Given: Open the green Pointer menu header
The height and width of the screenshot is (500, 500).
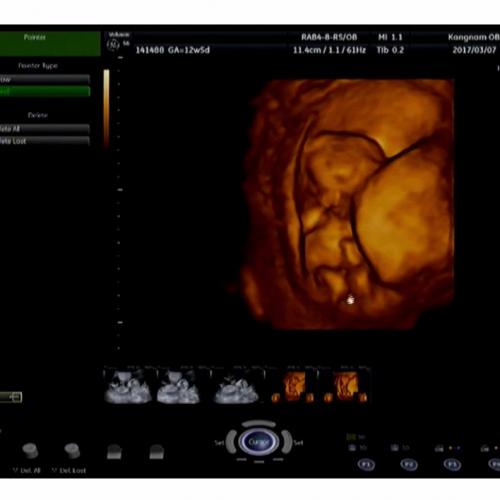Looking at the screenshot, I should click(x=50, y=43).
